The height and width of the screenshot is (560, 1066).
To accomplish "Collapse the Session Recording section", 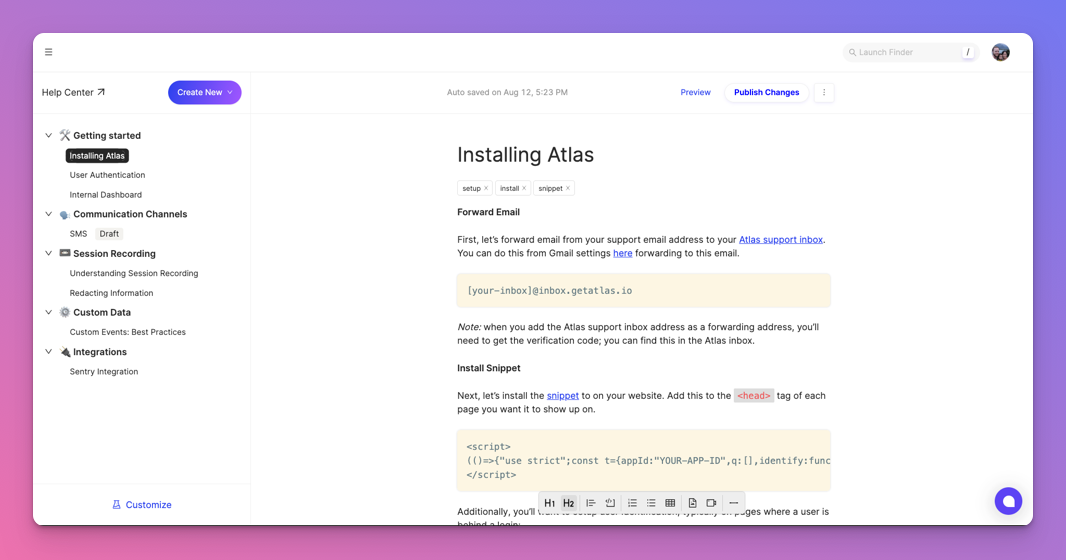I will point(48,253).
